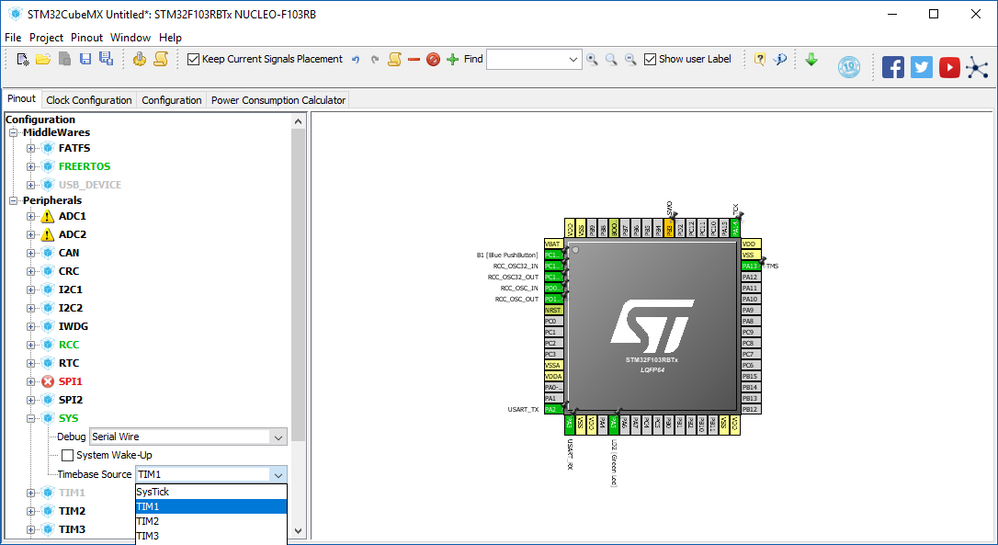Click the tree panel scroll-down arrow

[x=298, y=530]
